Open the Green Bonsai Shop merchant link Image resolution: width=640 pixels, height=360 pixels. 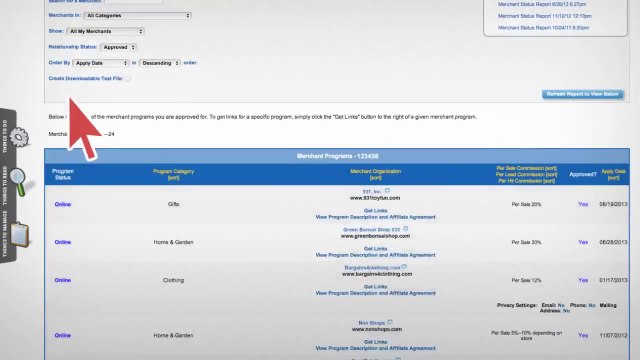point(371,230)
